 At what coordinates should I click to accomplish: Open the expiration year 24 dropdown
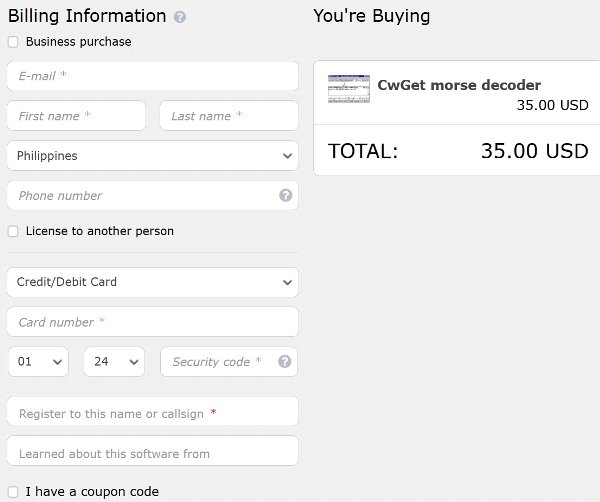pyautogui.click(x=114, y=362)
